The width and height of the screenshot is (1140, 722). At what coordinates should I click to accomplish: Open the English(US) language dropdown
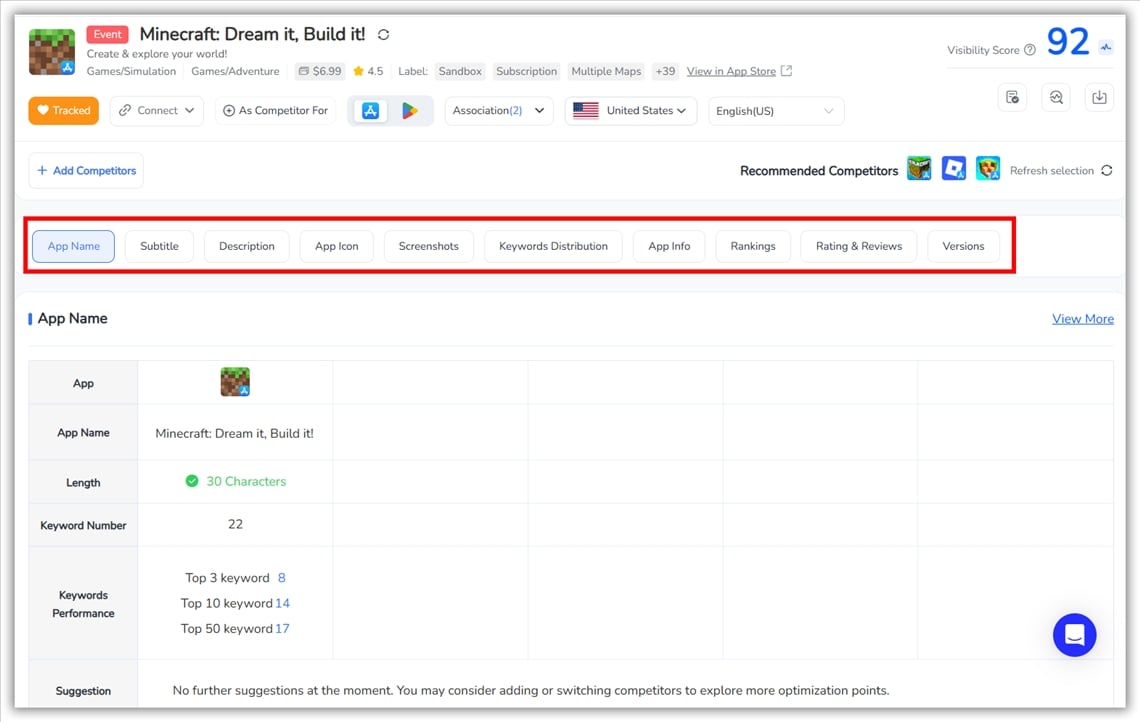(x=775, y=111)
